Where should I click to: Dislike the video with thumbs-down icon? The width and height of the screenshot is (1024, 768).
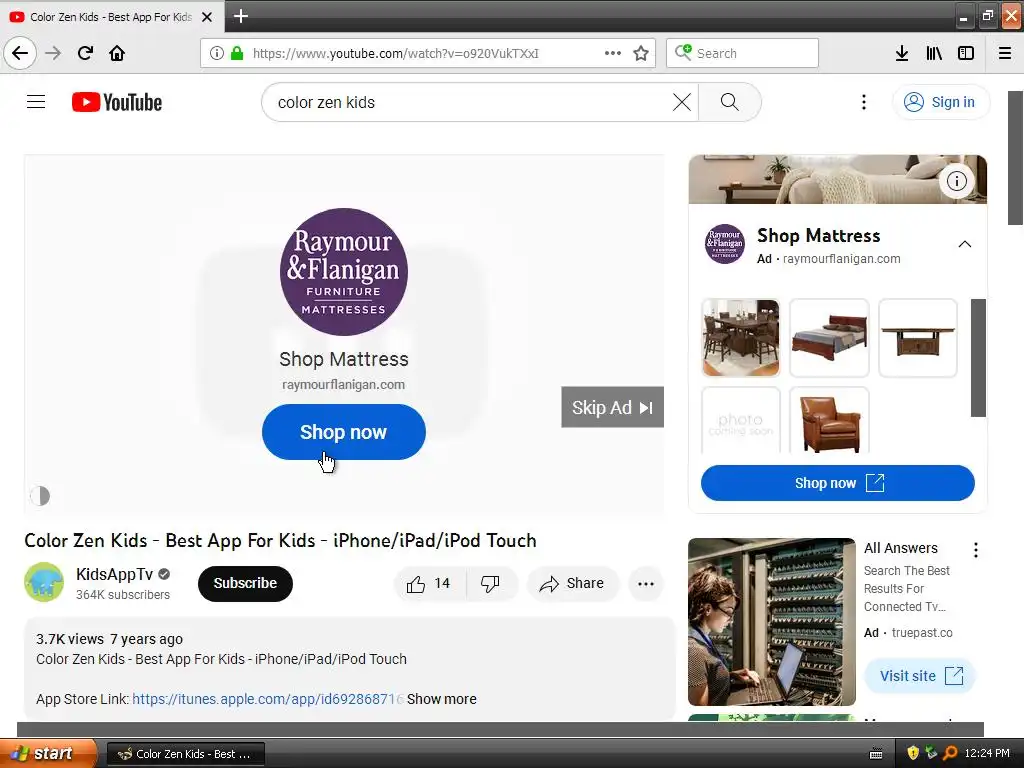click(x=490, y=583)
